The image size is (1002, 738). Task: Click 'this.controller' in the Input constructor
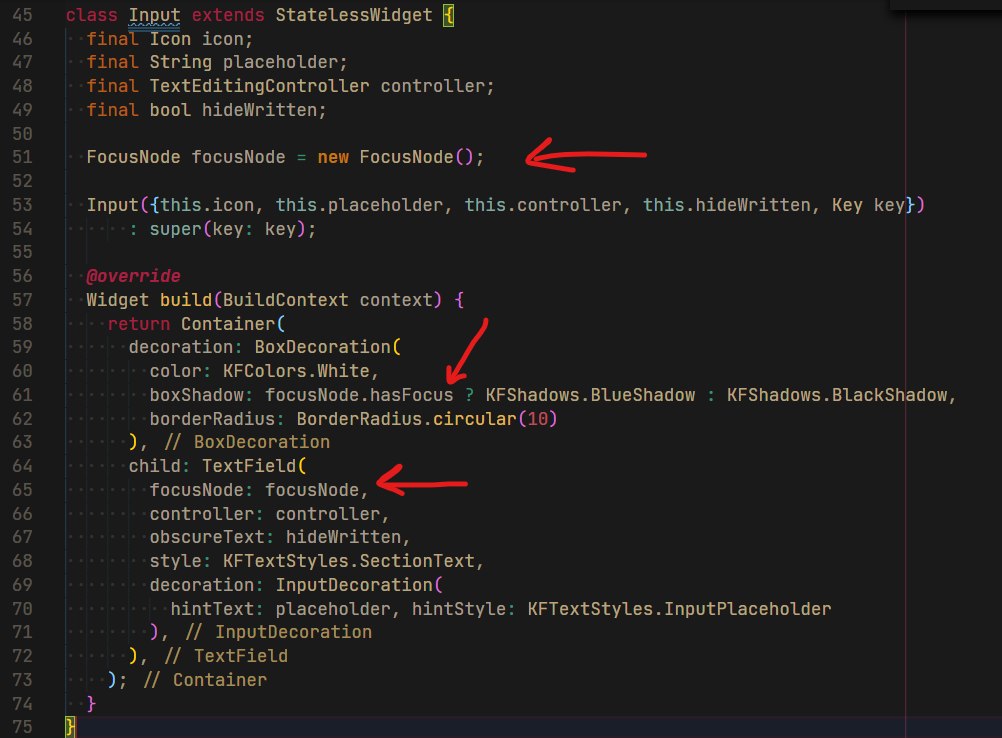(x=543, y=205)
